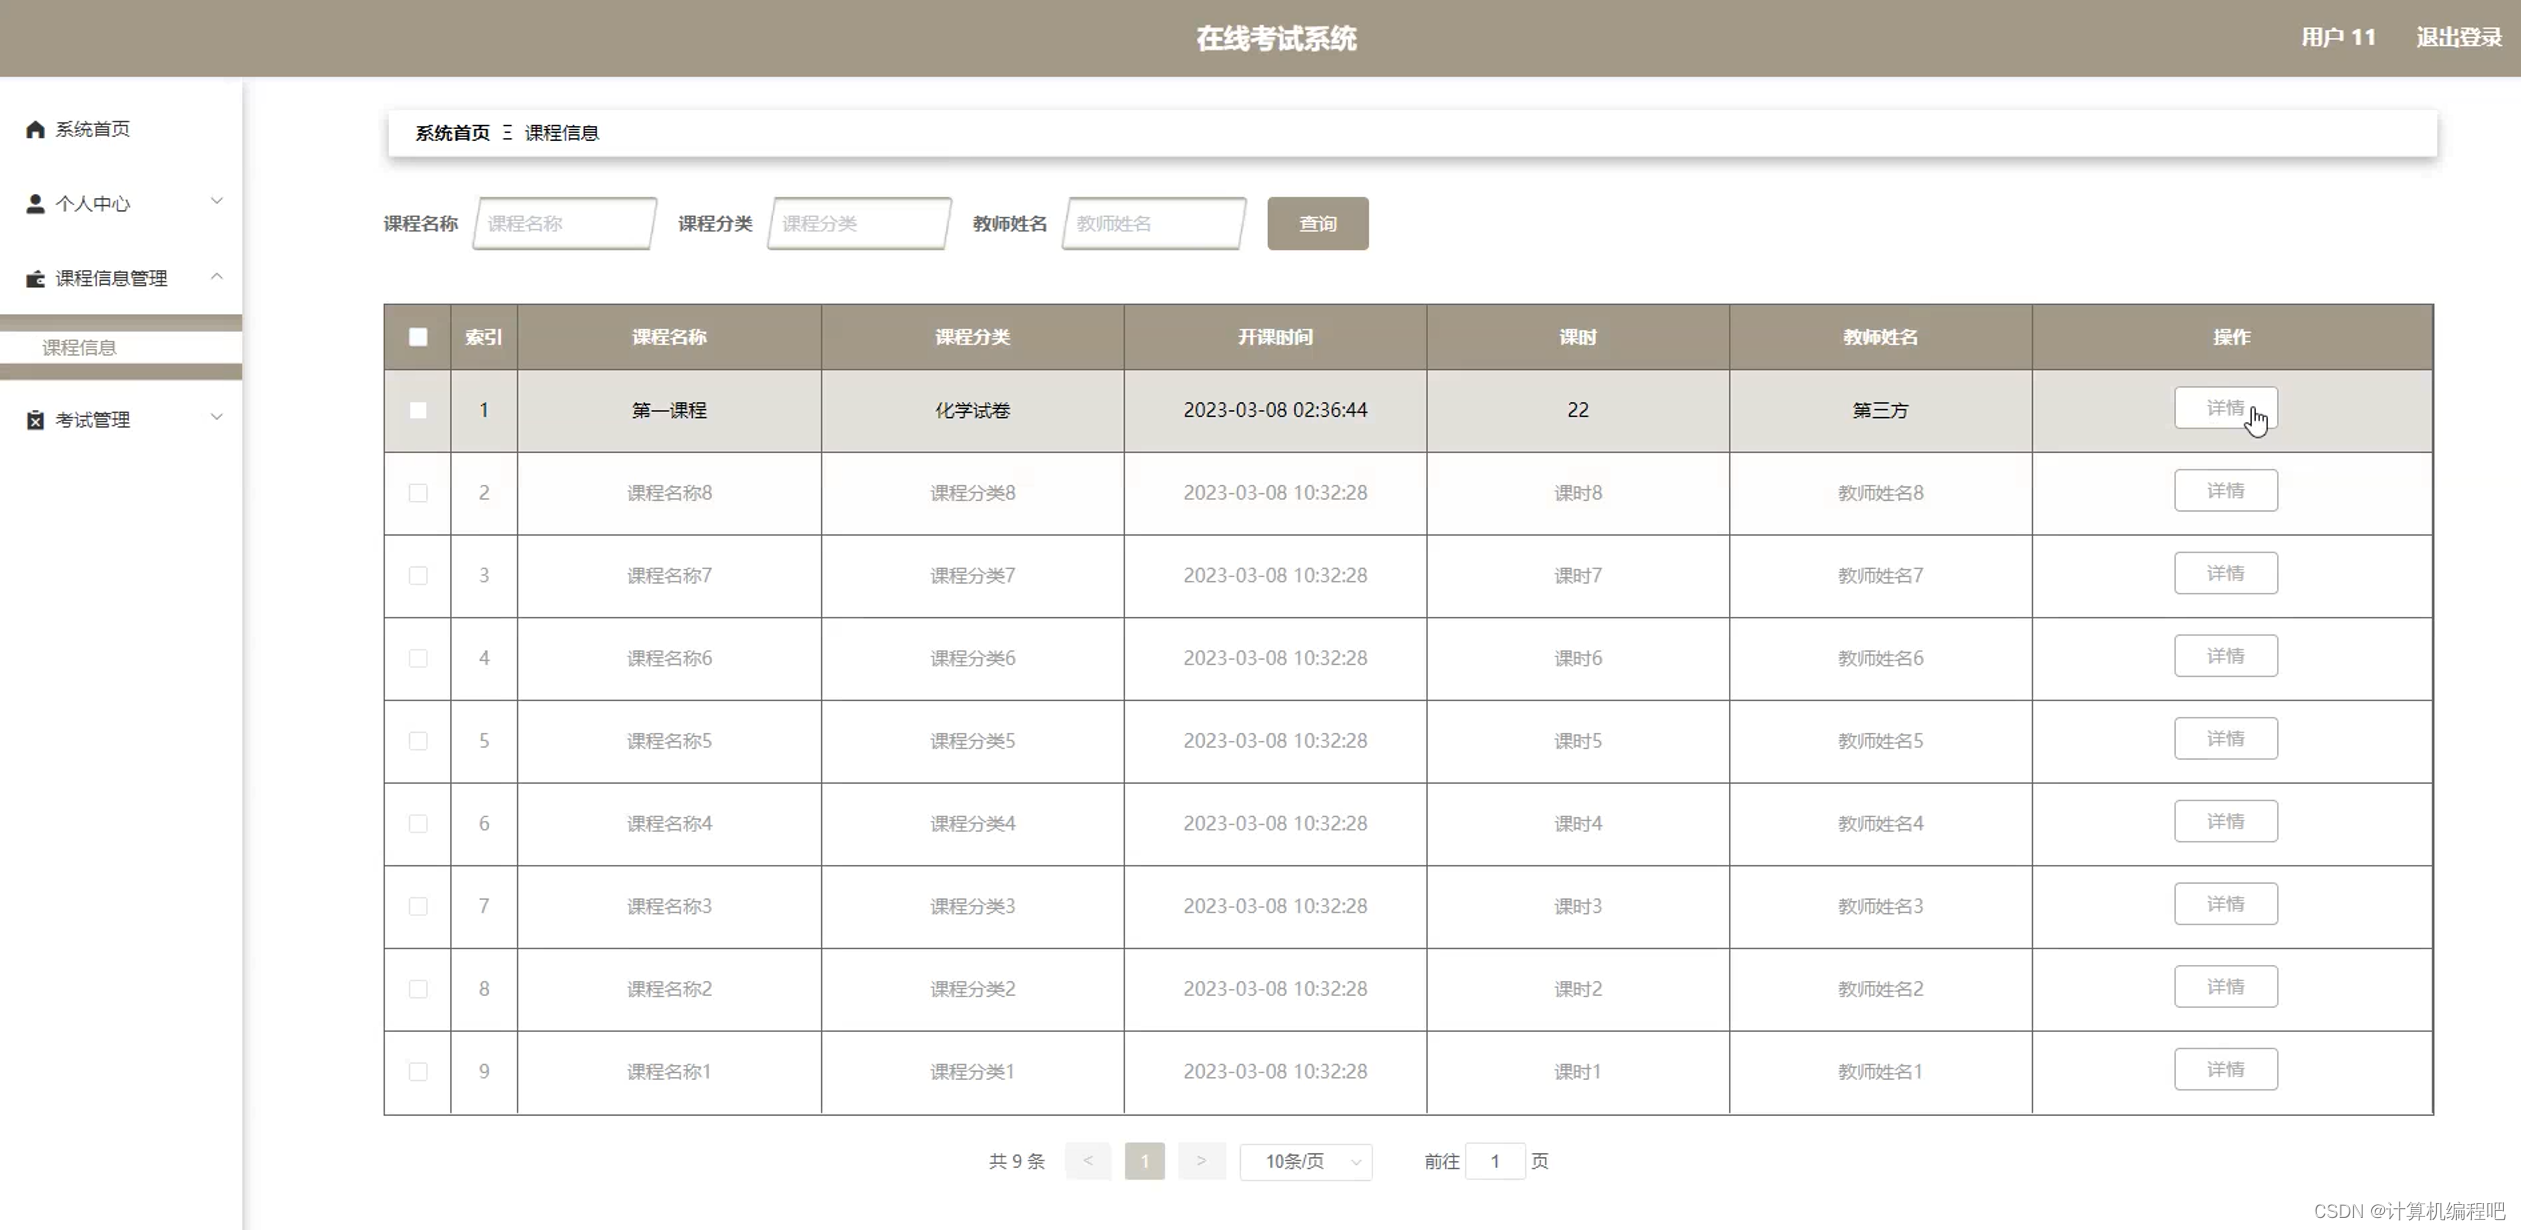Click the briefcase icon for 课程信息管理
Image resolution: width=2521 pixels, height=1230 pixels.
click(35, 279)
